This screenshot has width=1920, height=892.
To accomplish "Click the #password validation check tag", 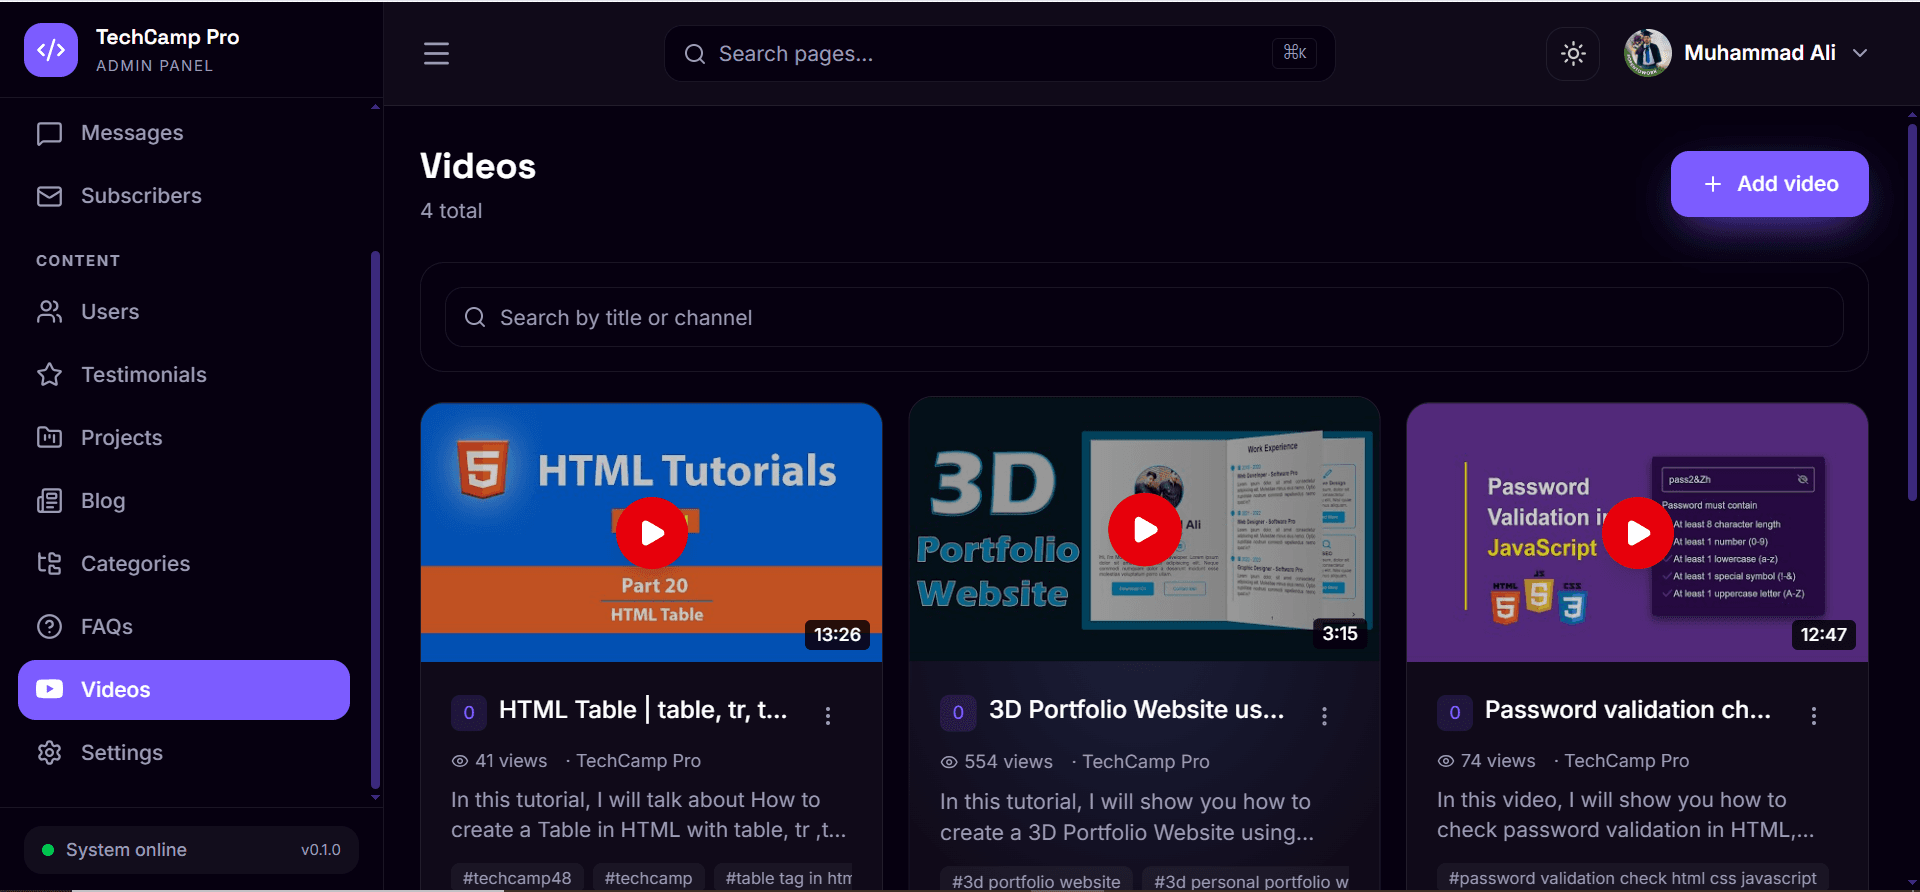I will tap(1633, 878).
